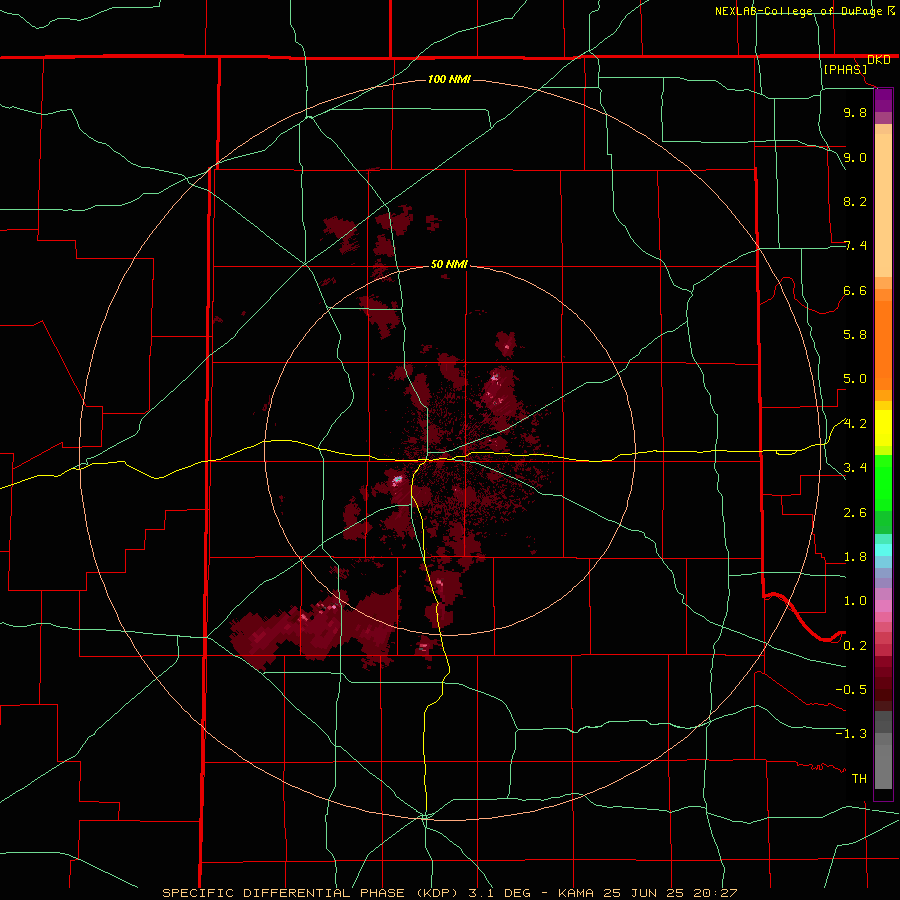Click the 9.0 value on the legend
This screenshot has width=900, height=900.
855,157
